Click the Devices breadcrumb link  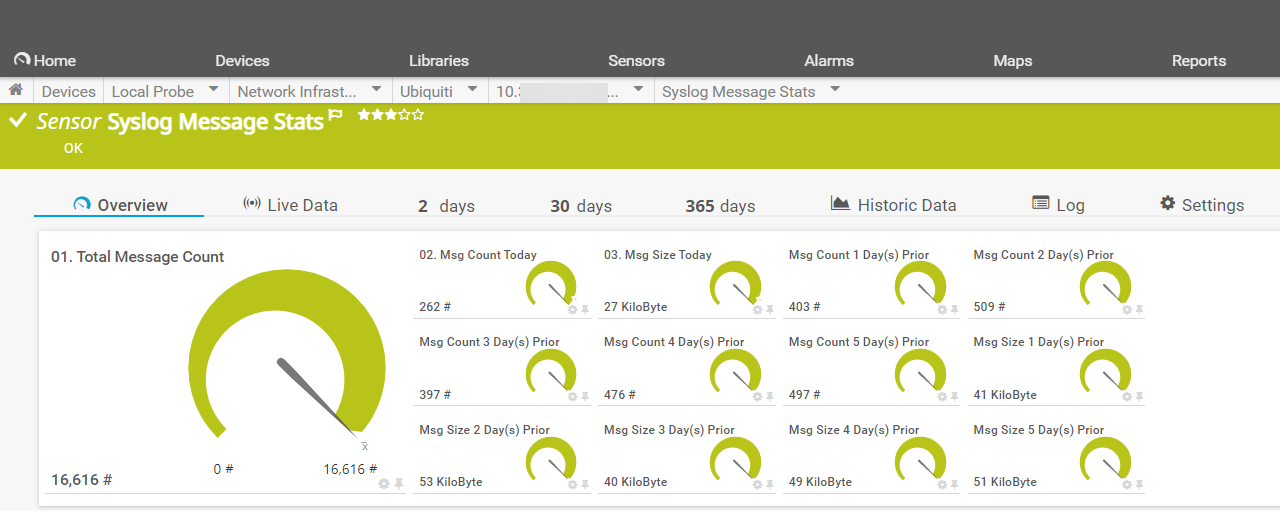(68, 91)
